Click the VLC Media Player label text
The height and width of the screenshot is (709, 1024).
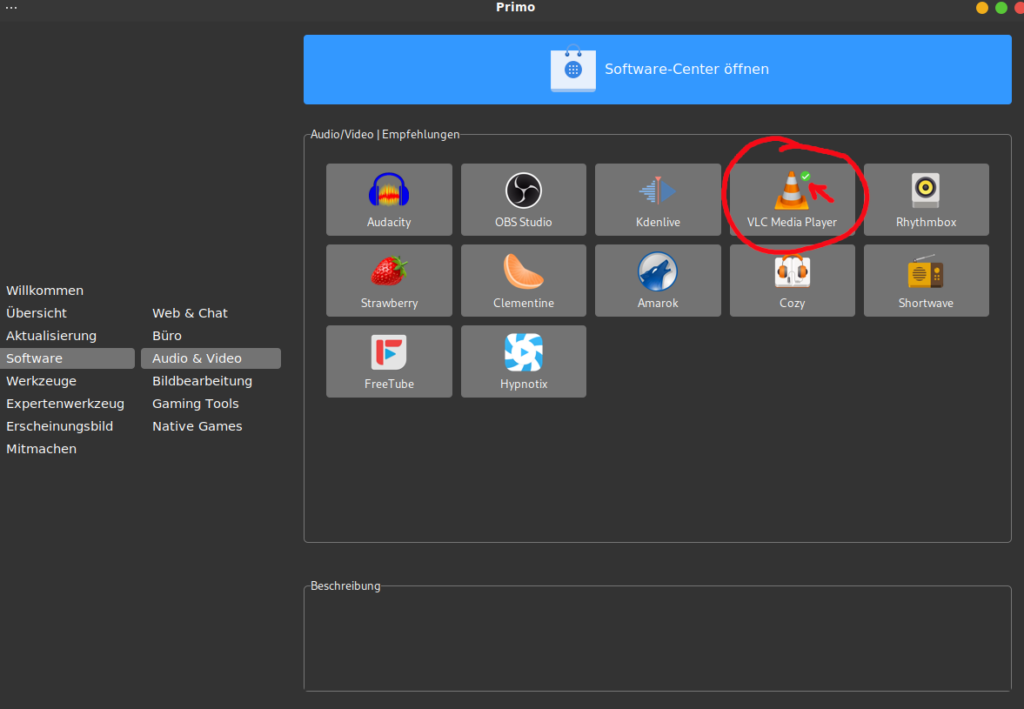pyautogui.click(x=792, y=222)
